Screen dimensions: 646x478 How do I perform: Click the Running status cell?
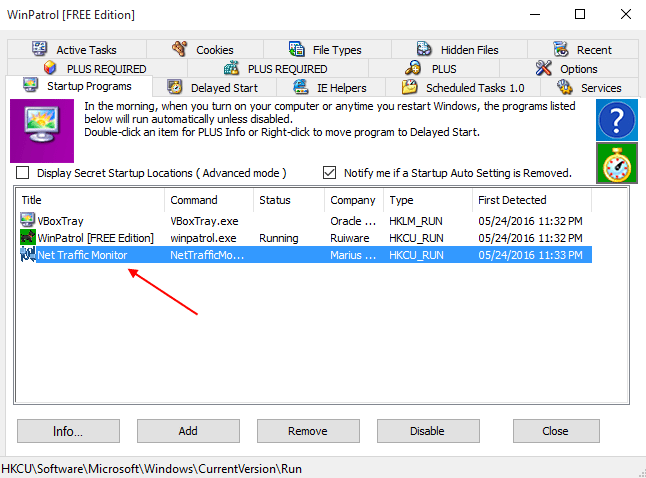(x=279, y=238)
